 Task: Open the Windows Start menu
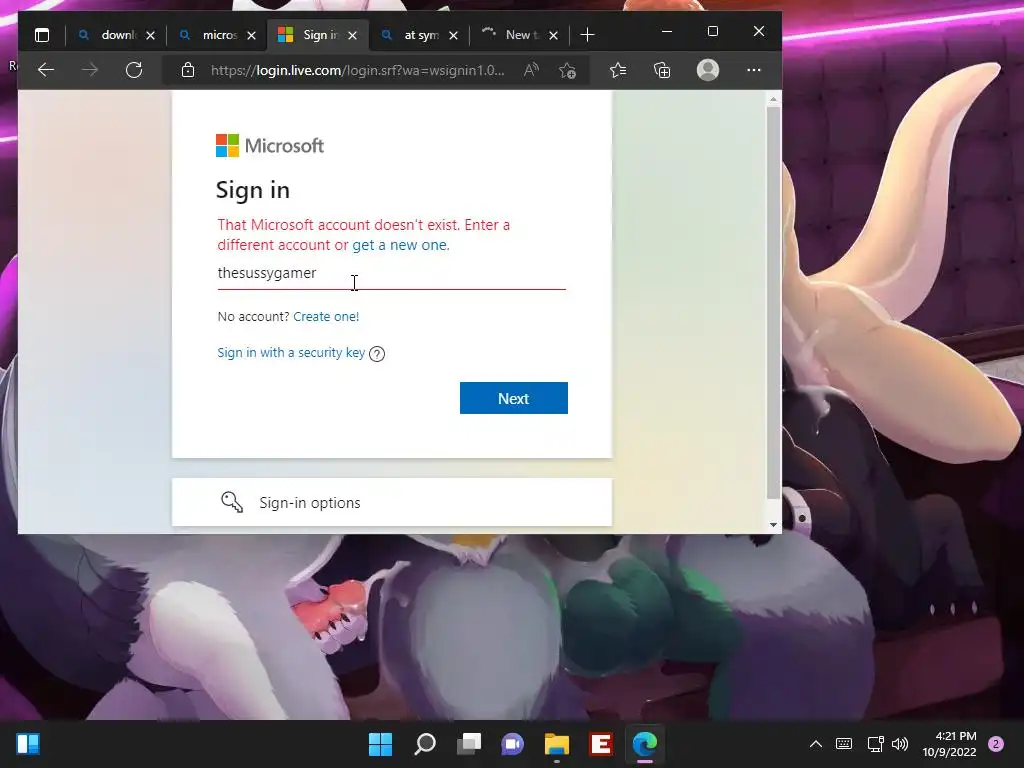(380, 744)
